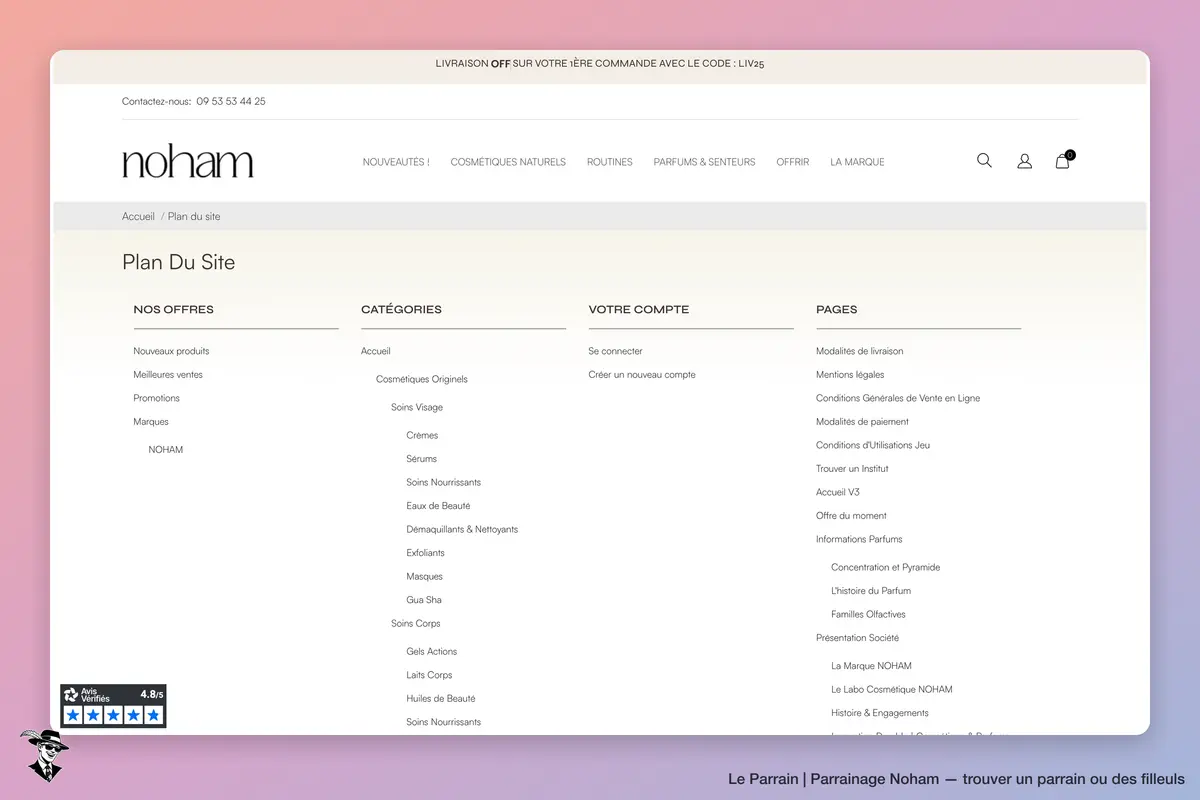Click the Se connecter link

coord(616,351)
